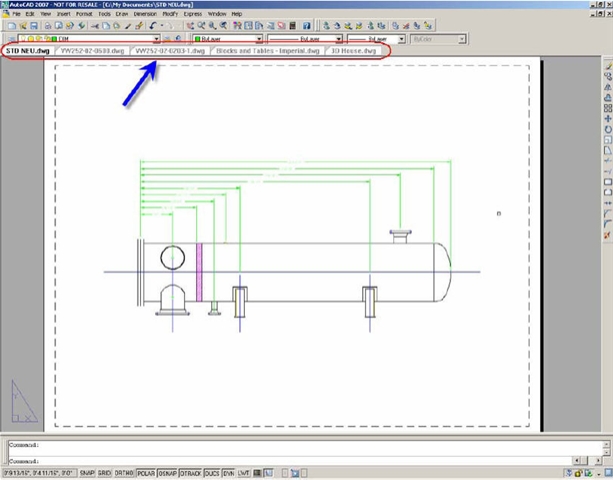Open the File menu
The width and height of the screenshot is (613, 480).
point(16,14)
